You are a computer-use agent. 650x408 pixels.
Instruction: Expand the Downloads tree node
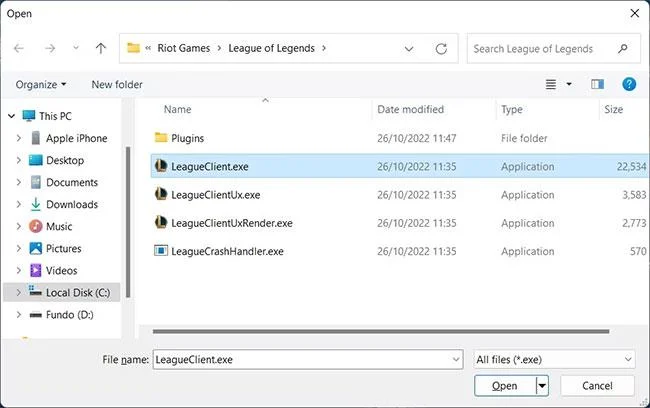tap(19, 204)
